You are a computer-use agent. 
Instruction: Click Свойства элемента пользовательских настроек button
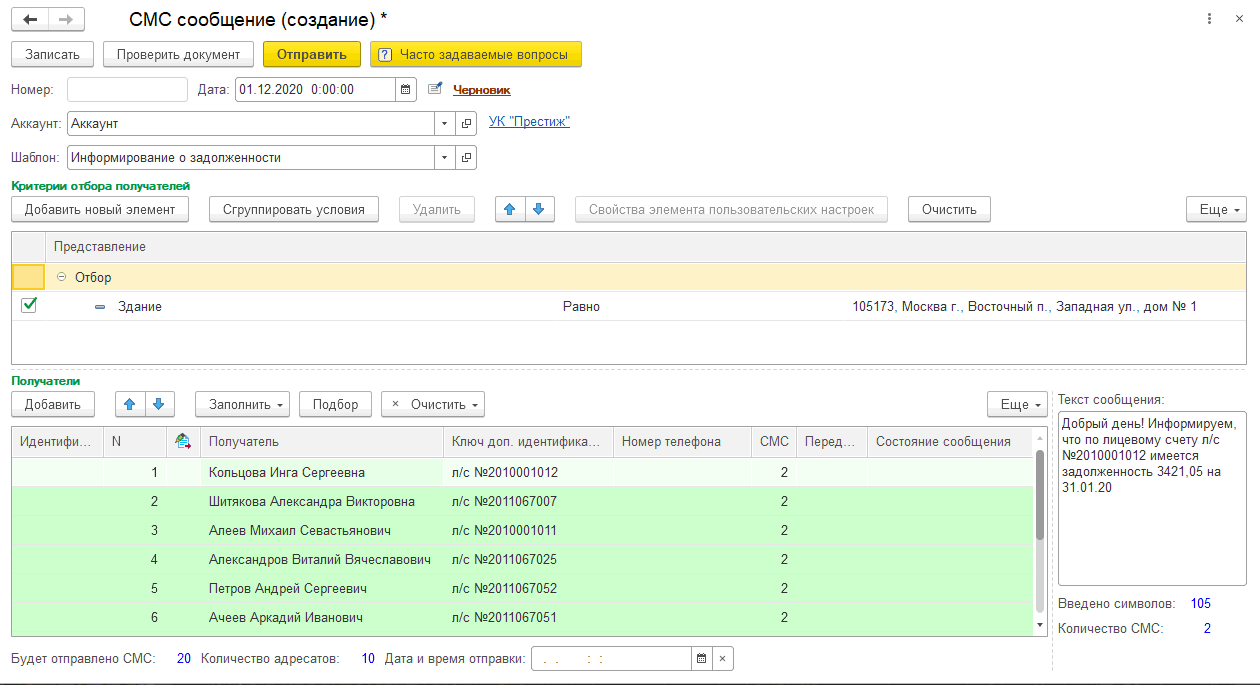(732, 209)
